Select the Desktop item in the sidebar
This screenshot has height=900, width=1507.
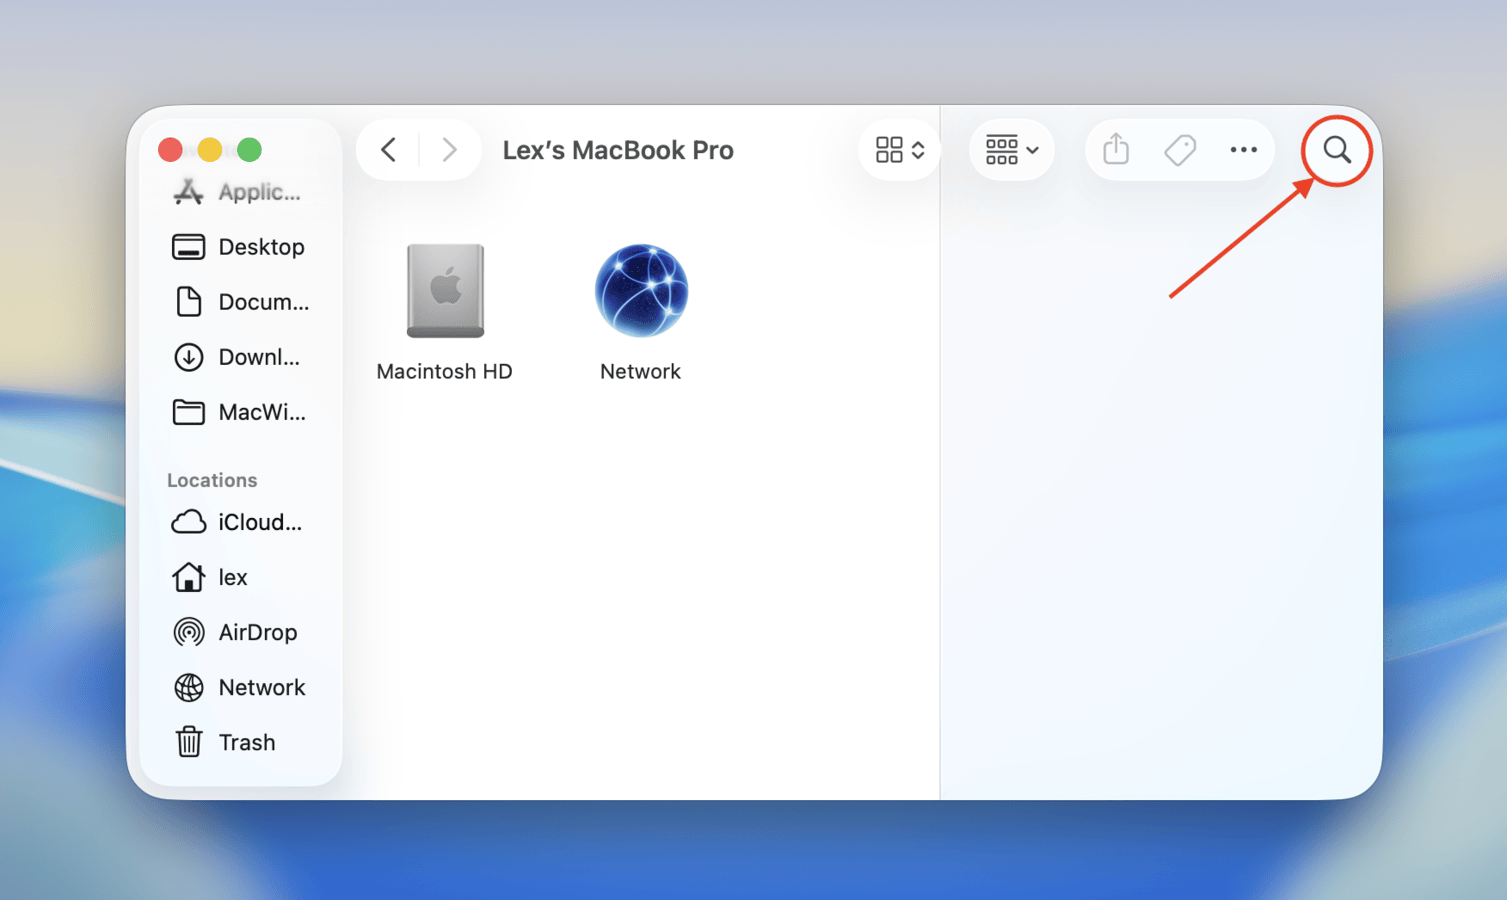(261, 247)
